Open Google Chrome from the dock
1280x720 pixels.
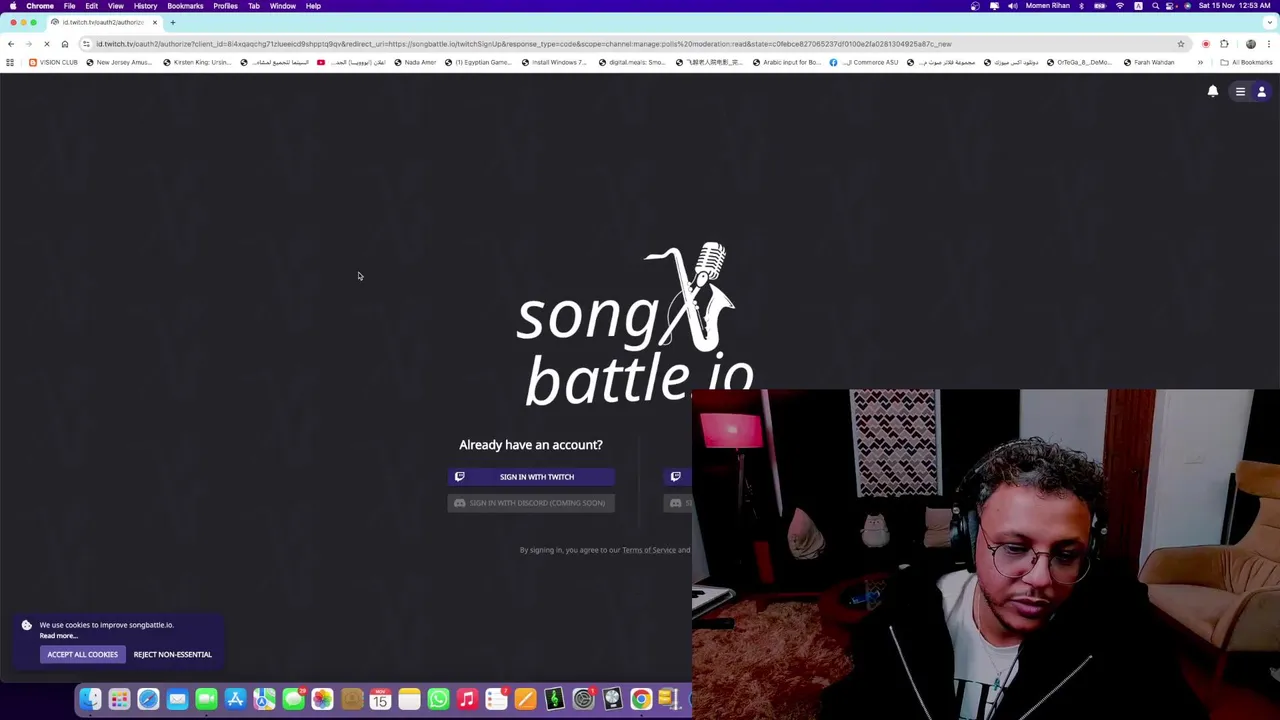coord(641,699)
